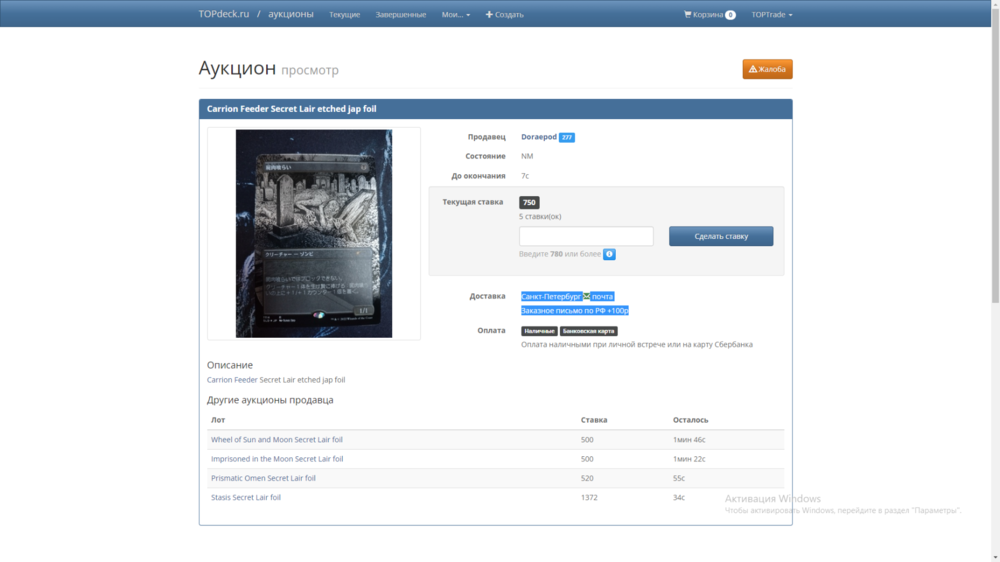Screen dimensions: 1000x562
Task: Click the plus Создать button in navbar
Action: (505, 15)
